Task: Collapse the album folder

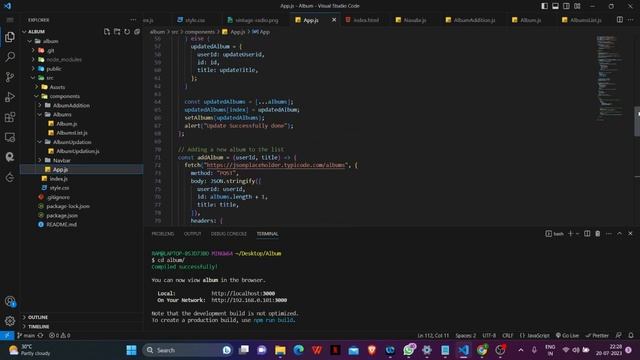Action: click(x=29, y=41)
